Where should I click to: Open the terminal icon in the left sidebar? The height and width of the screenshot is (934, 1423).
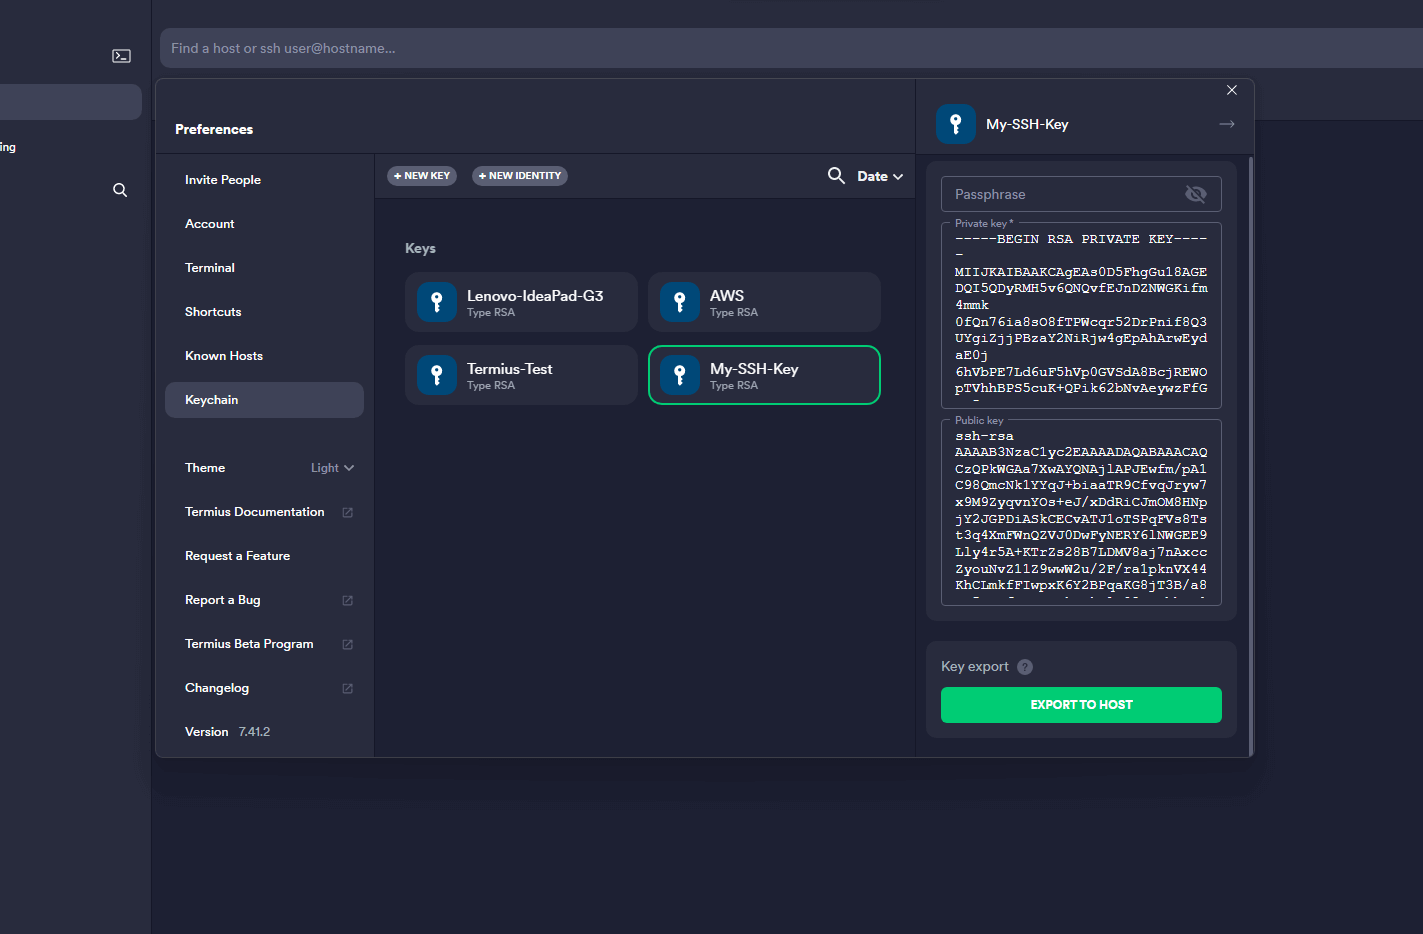(121, 56)
